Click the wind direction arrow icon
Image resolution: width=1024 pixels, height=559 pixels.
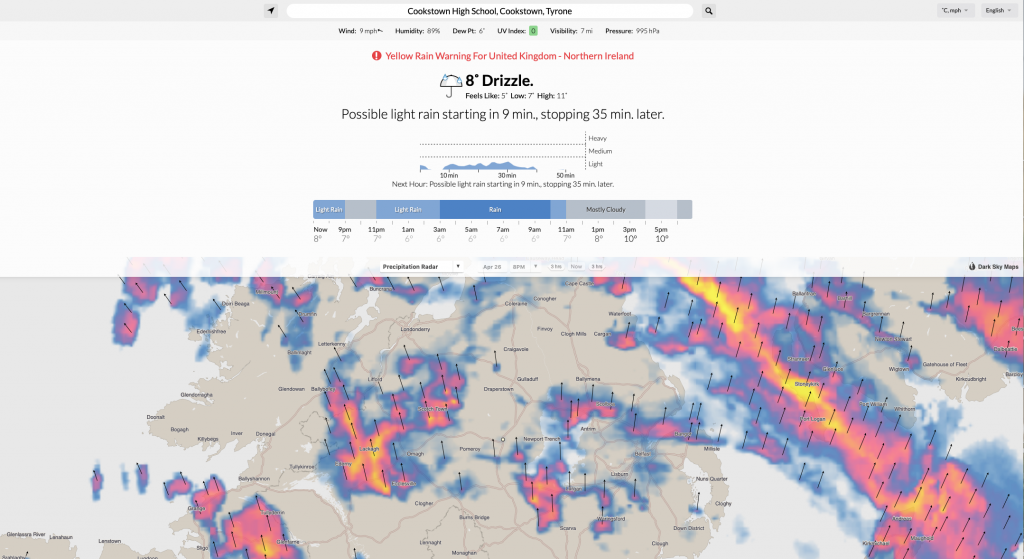pos(380,31)
